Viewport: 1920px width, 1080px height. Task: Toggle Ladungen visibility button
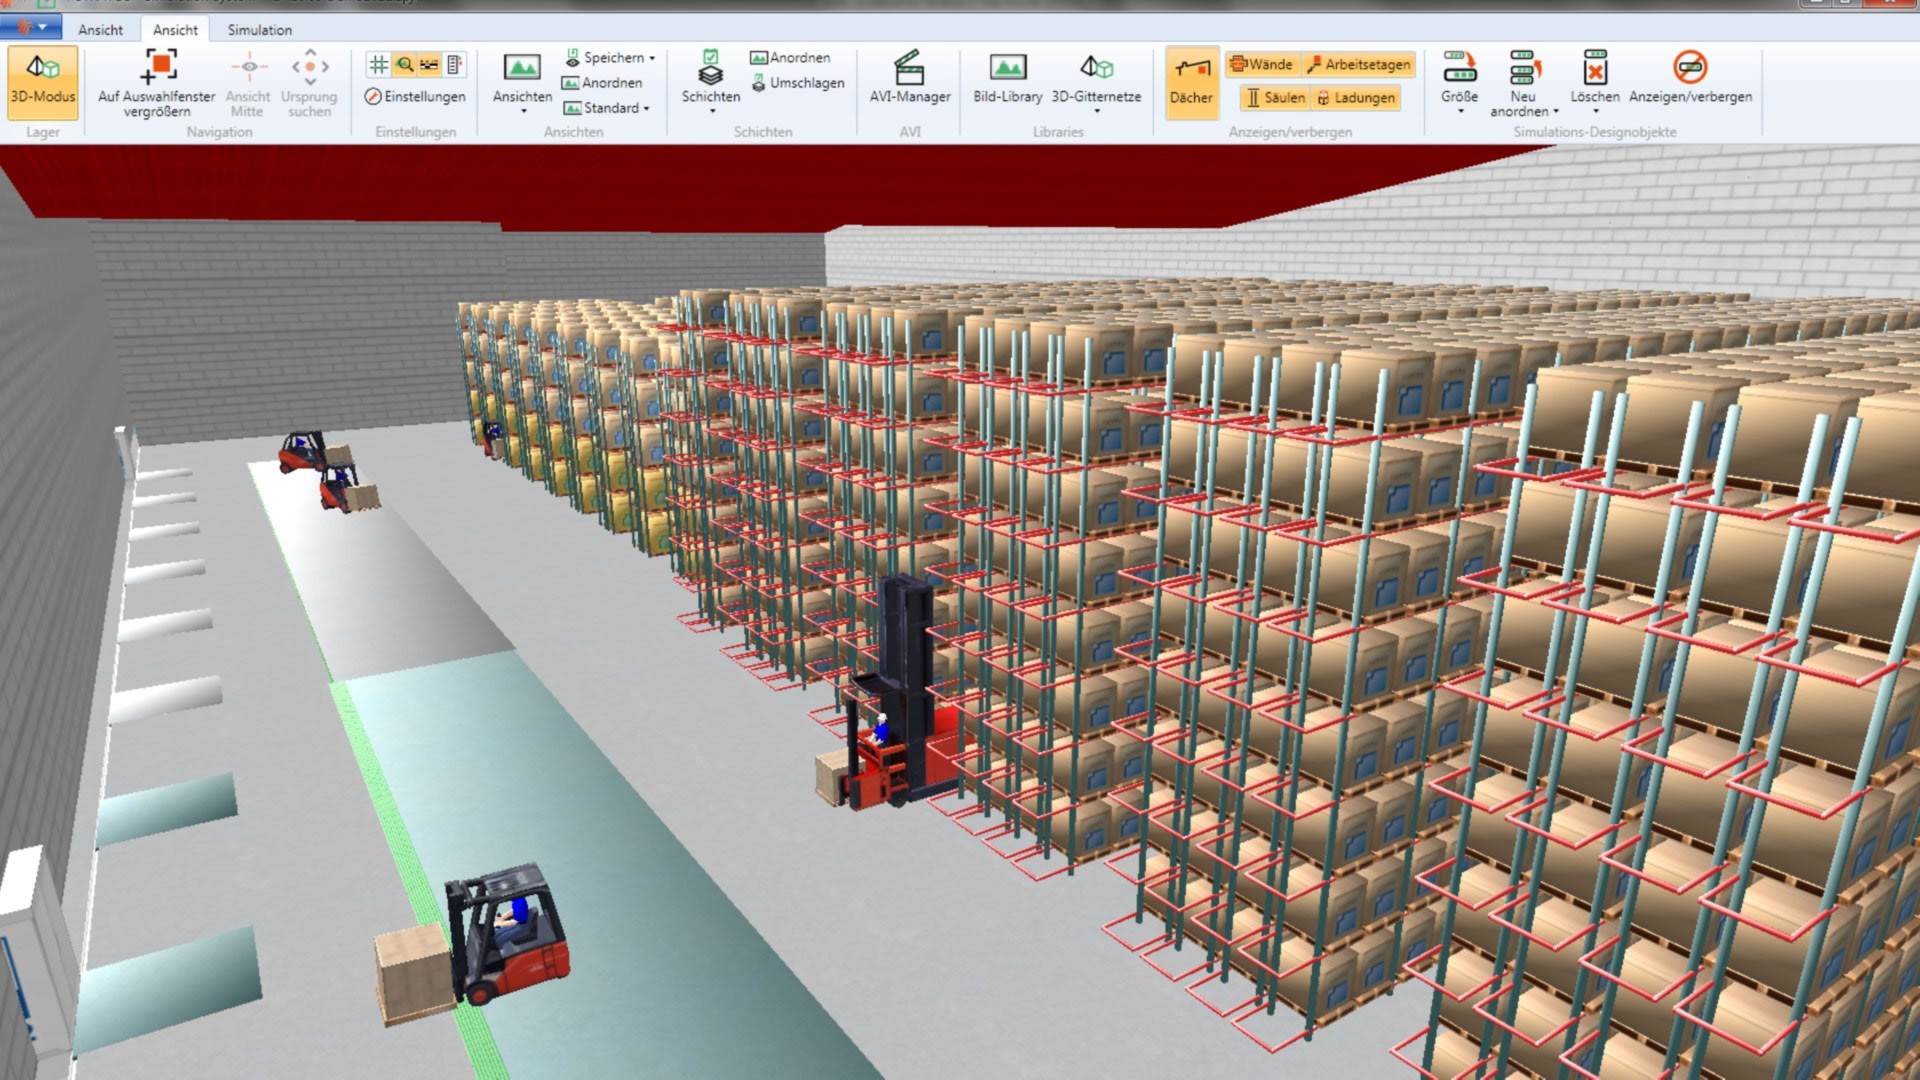tap(1356, 97)
